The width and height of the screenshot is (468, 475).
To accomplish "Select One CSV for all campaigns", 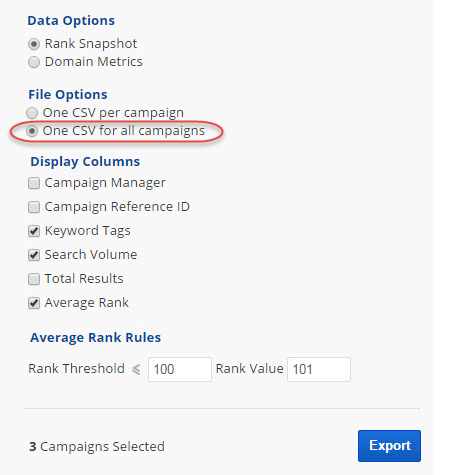I will click(x=32, y=131).
